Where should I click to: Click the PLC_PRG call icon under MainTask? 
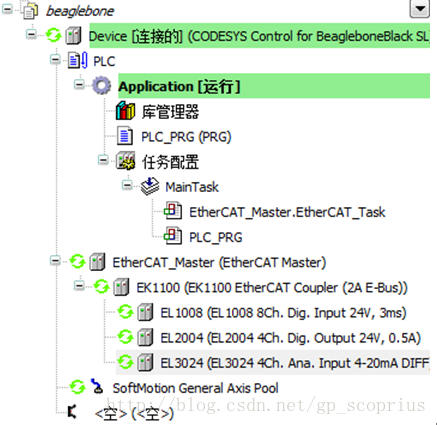(x=173, y=236)
